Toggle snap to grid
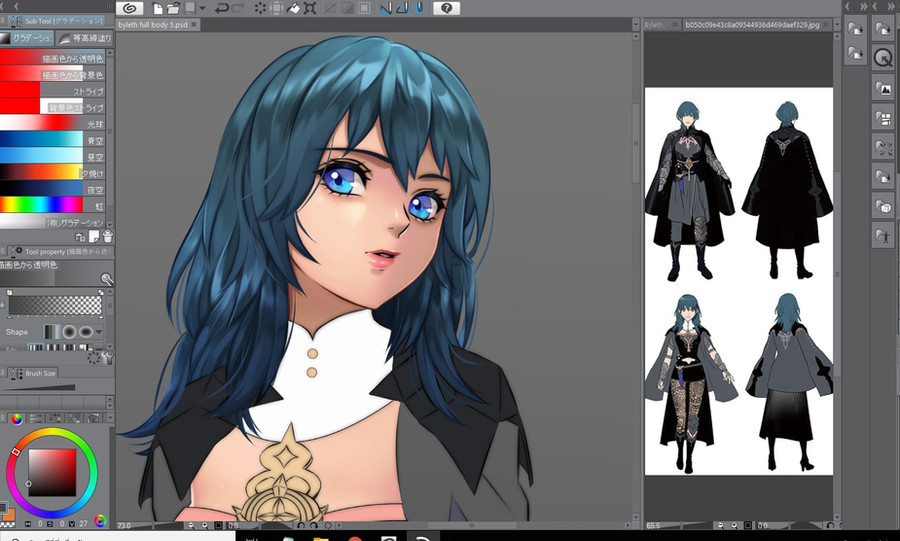Viewport: 900px width, 541px height. (x=420, y=9)
